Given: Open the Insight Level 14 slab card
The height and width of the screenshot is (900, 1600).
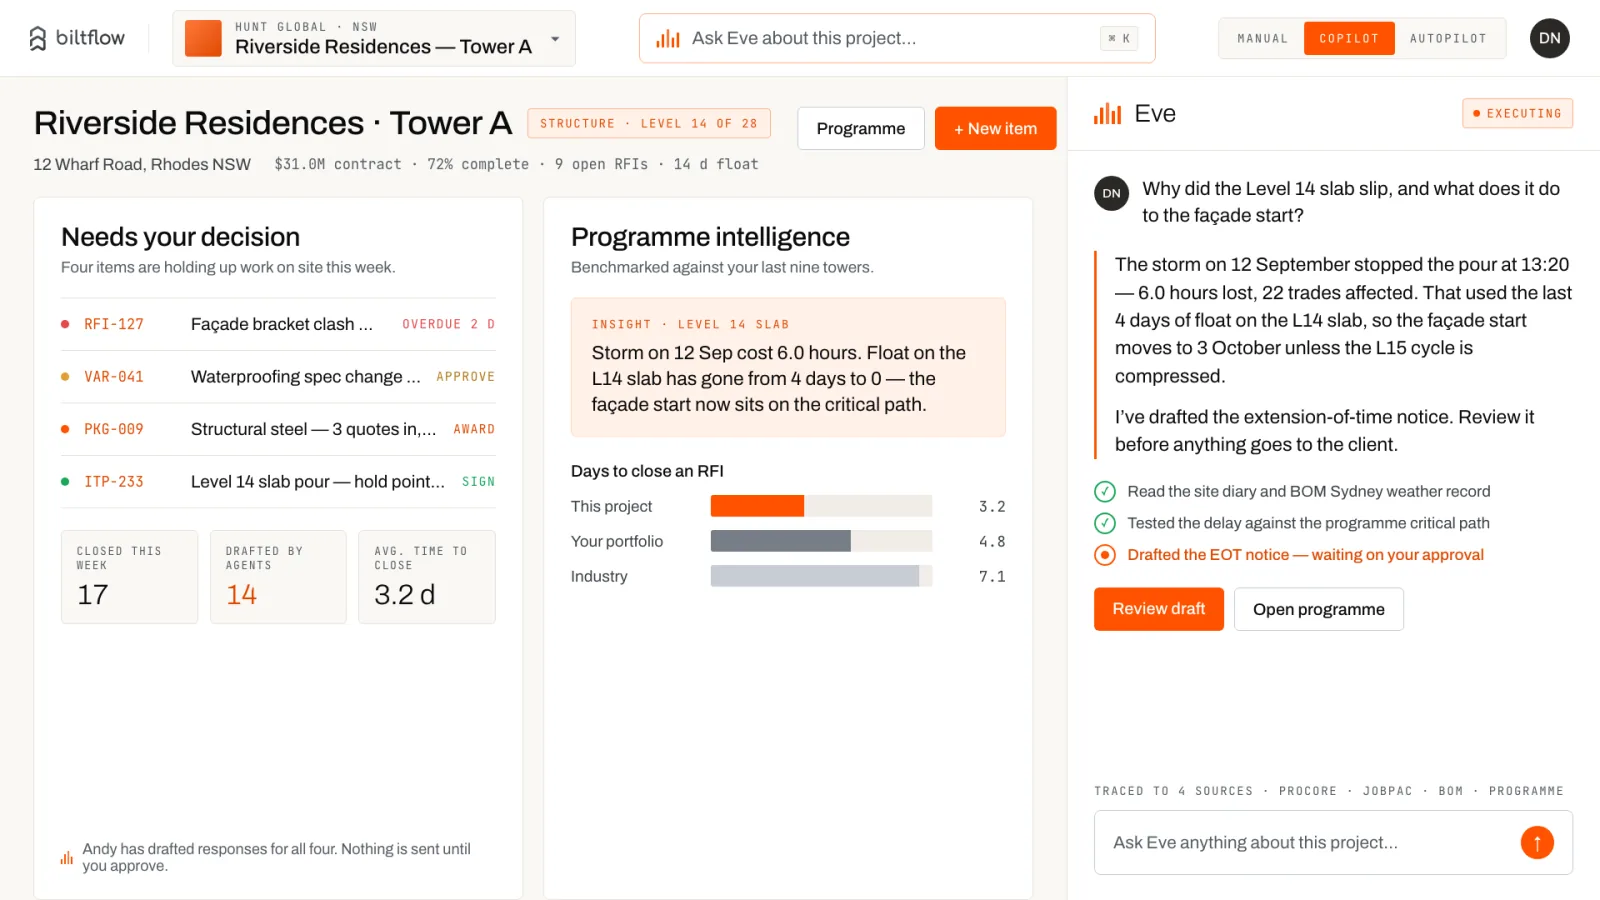Looking at the screenshot, I should (788, 367).
